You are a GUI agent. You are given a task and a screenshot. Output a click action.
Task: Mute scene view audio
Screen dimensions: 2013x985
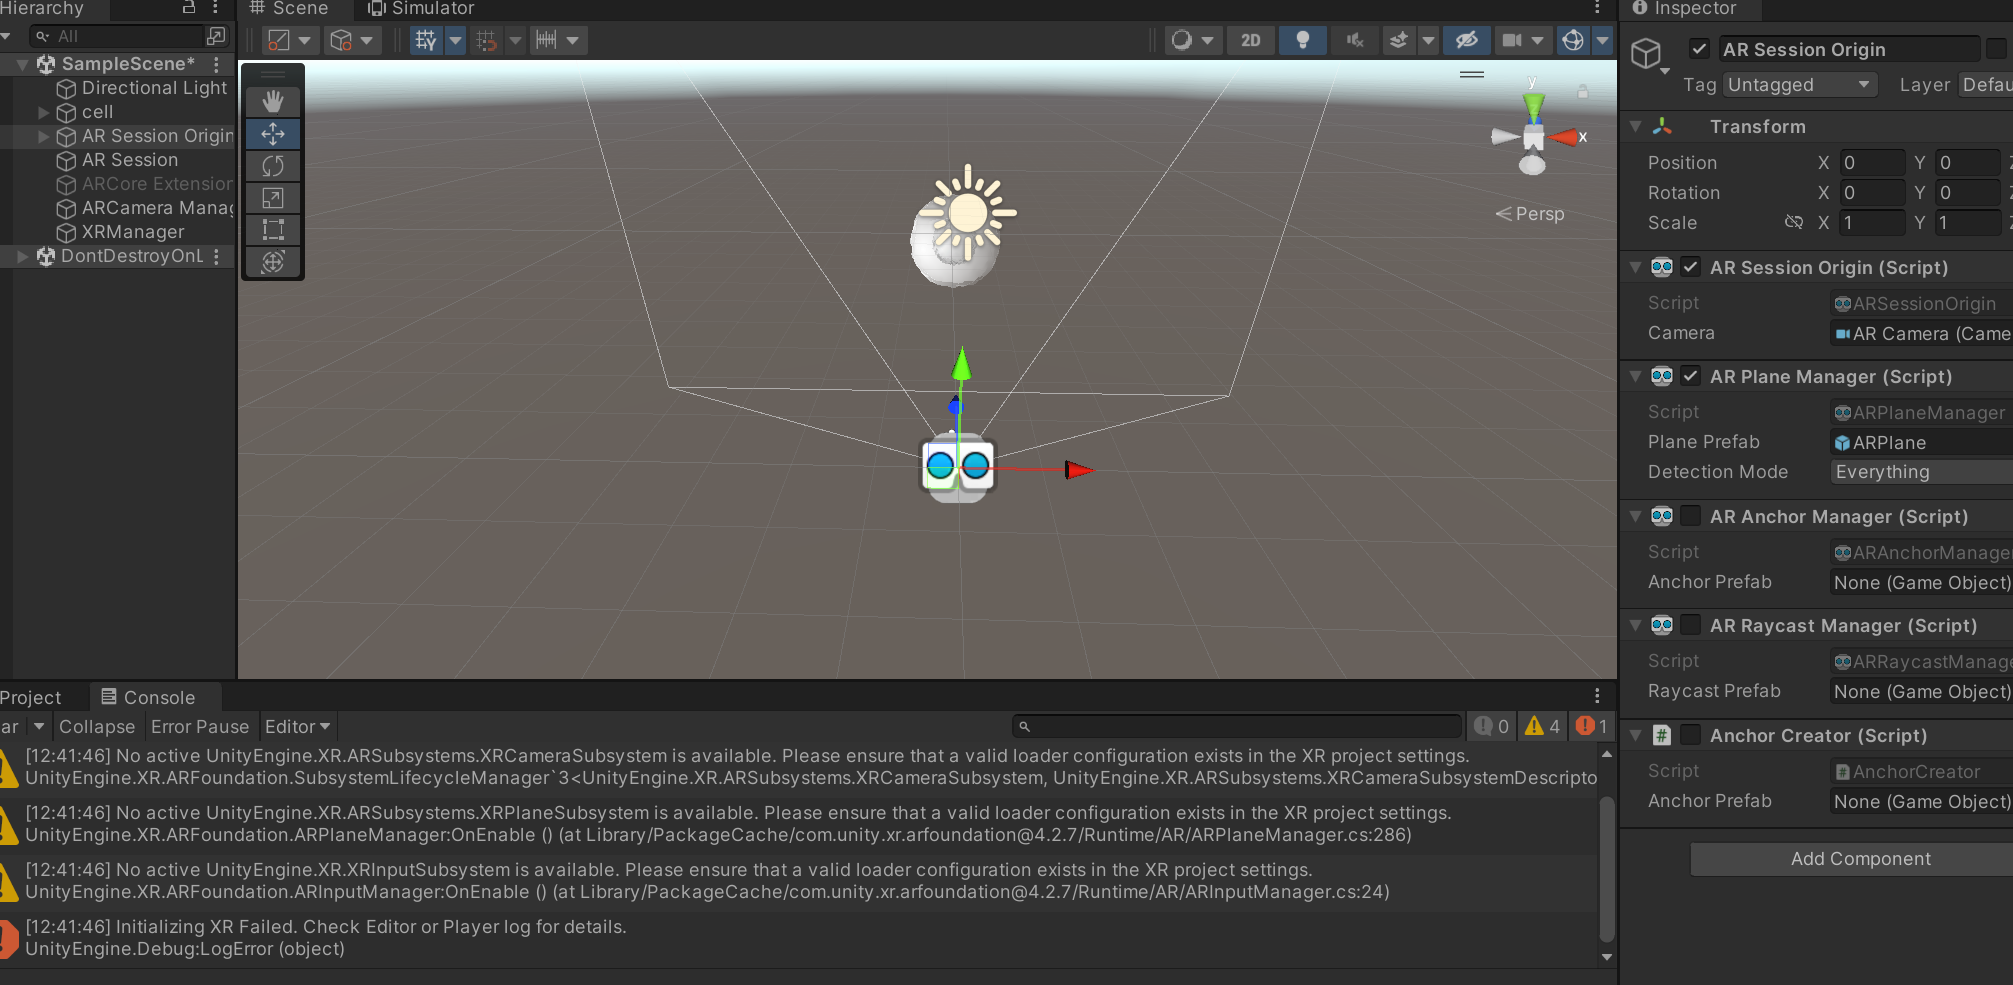pyautogui.click(x=1354, y=40)
